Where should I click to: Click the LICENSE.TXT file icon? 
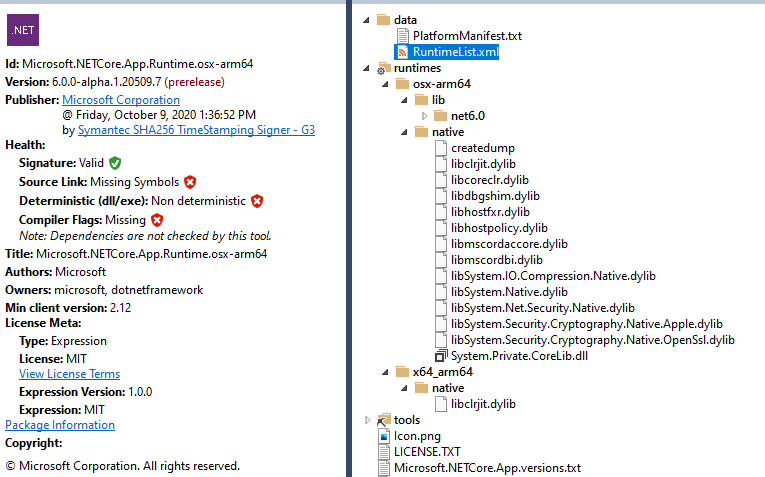tap(384, 452)
